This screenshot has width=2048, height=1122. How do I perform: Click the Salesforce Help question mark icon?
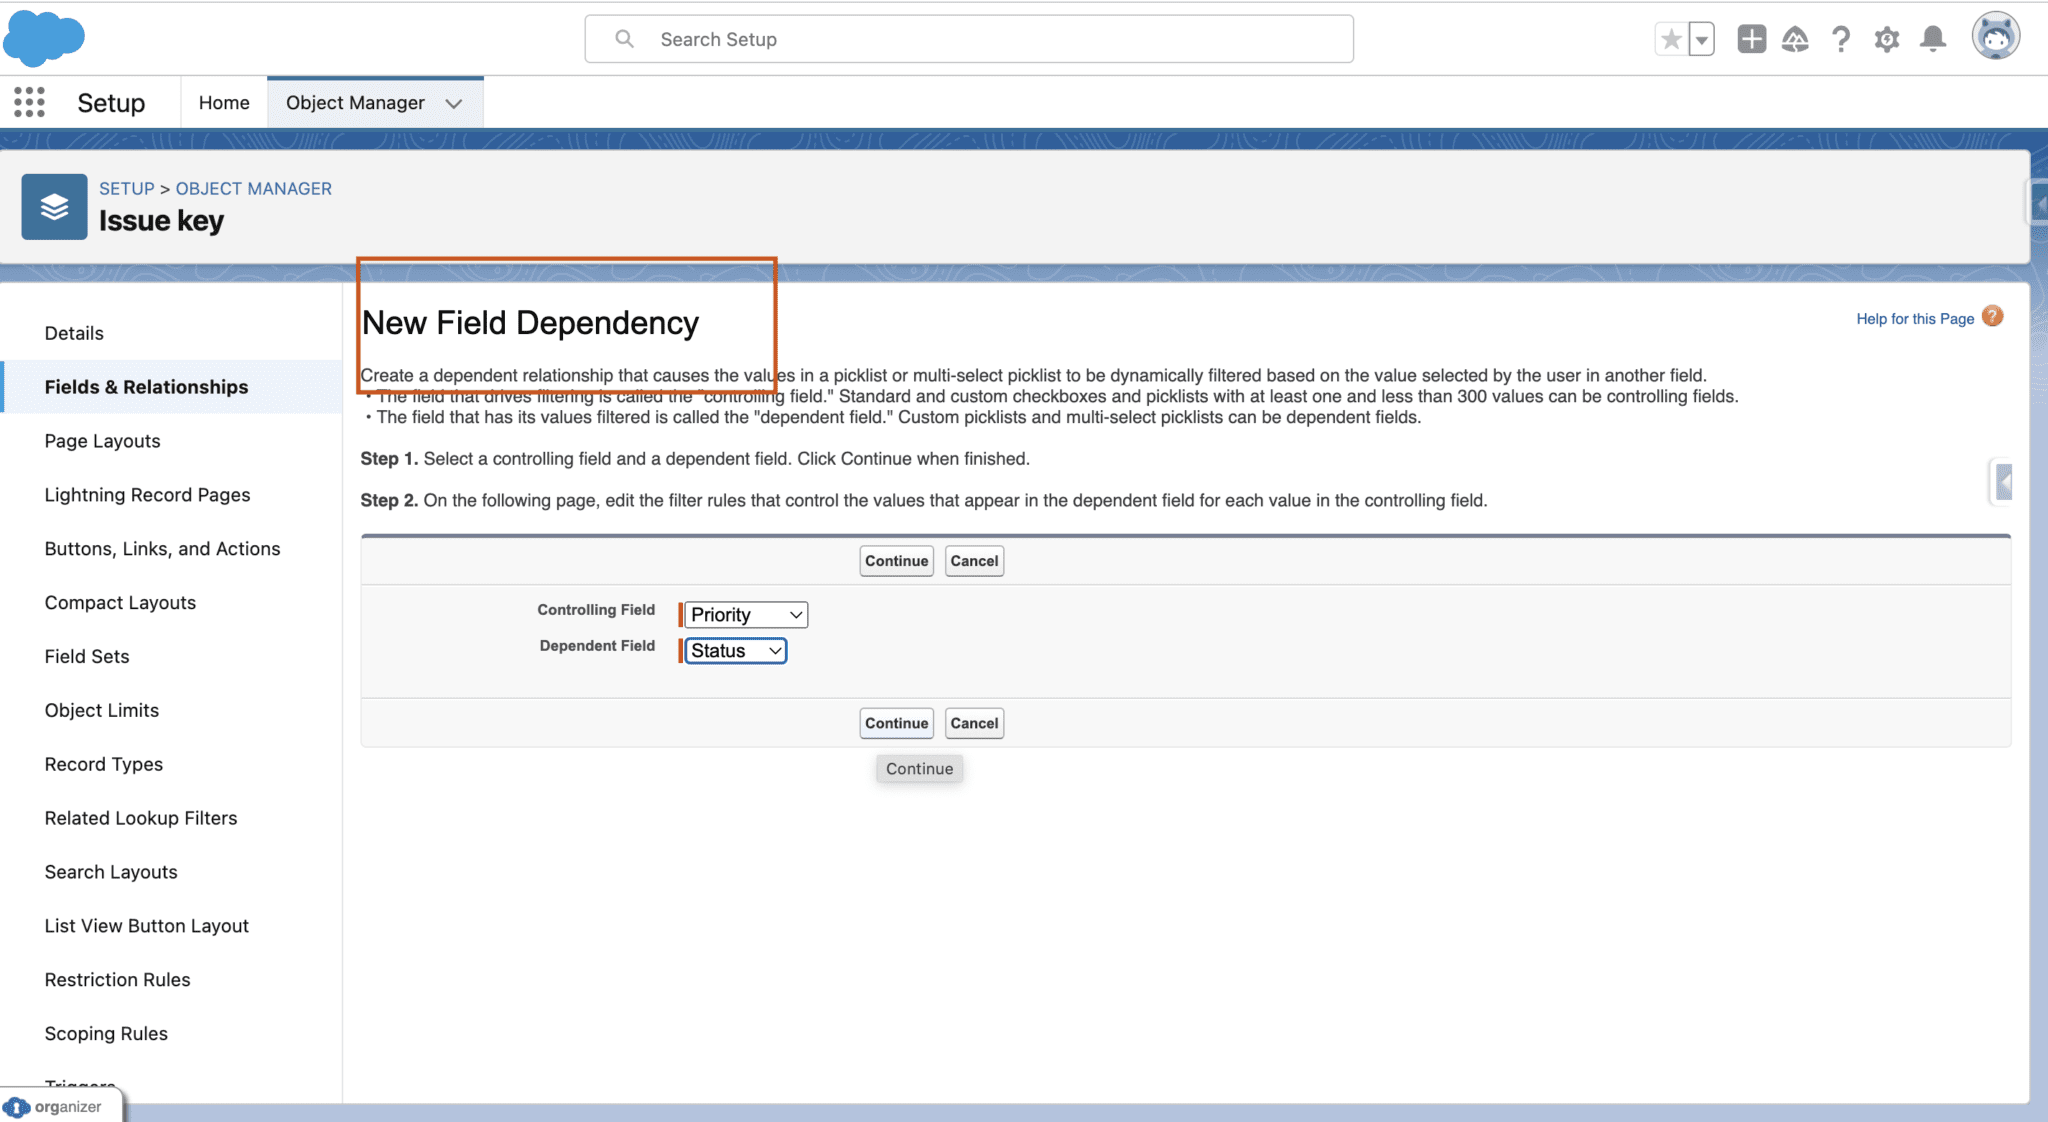coord(1841,39)
